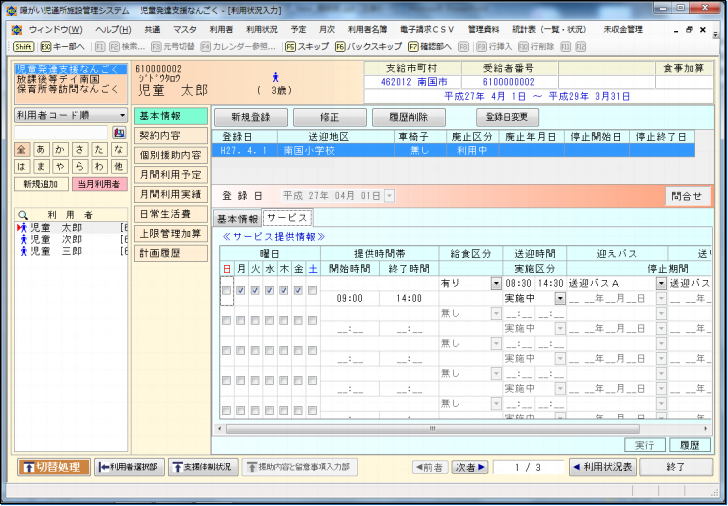Screen dimensions: 728x506
Task: Open the 登録日 date dropdown arrow
Action: 389,196
